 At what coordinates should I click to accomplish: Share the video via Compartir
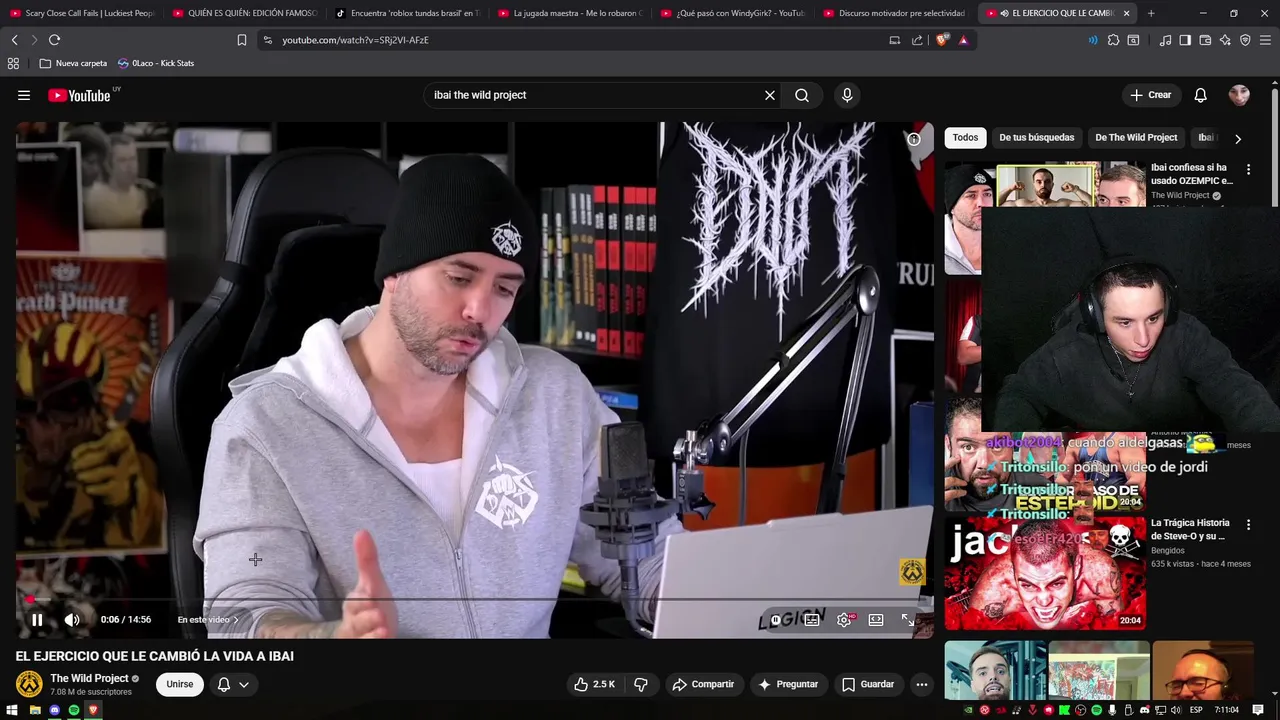tap(703, 684)
